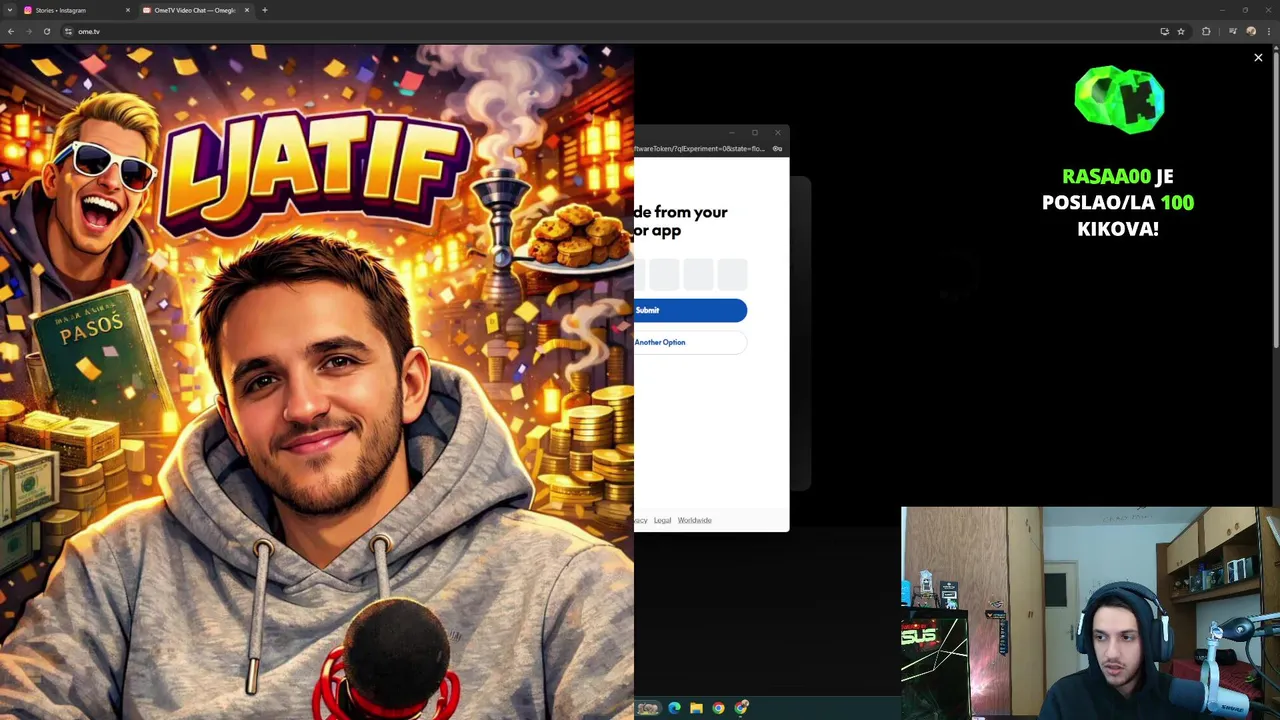The width and height of the screenshot is (1280, 720).
Task: Click the Submit button in popup
Action: (x=690, y=310)
